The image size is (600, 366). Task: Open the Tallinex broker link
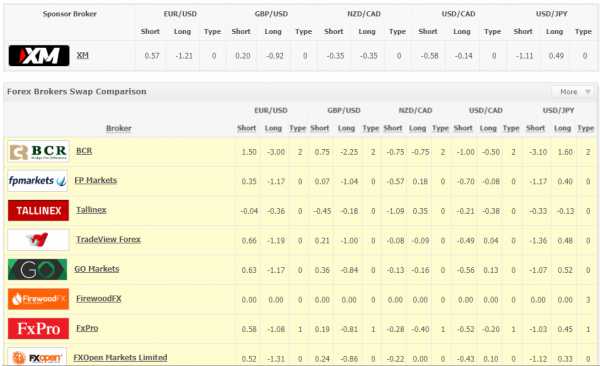click(x=91, y=210)
